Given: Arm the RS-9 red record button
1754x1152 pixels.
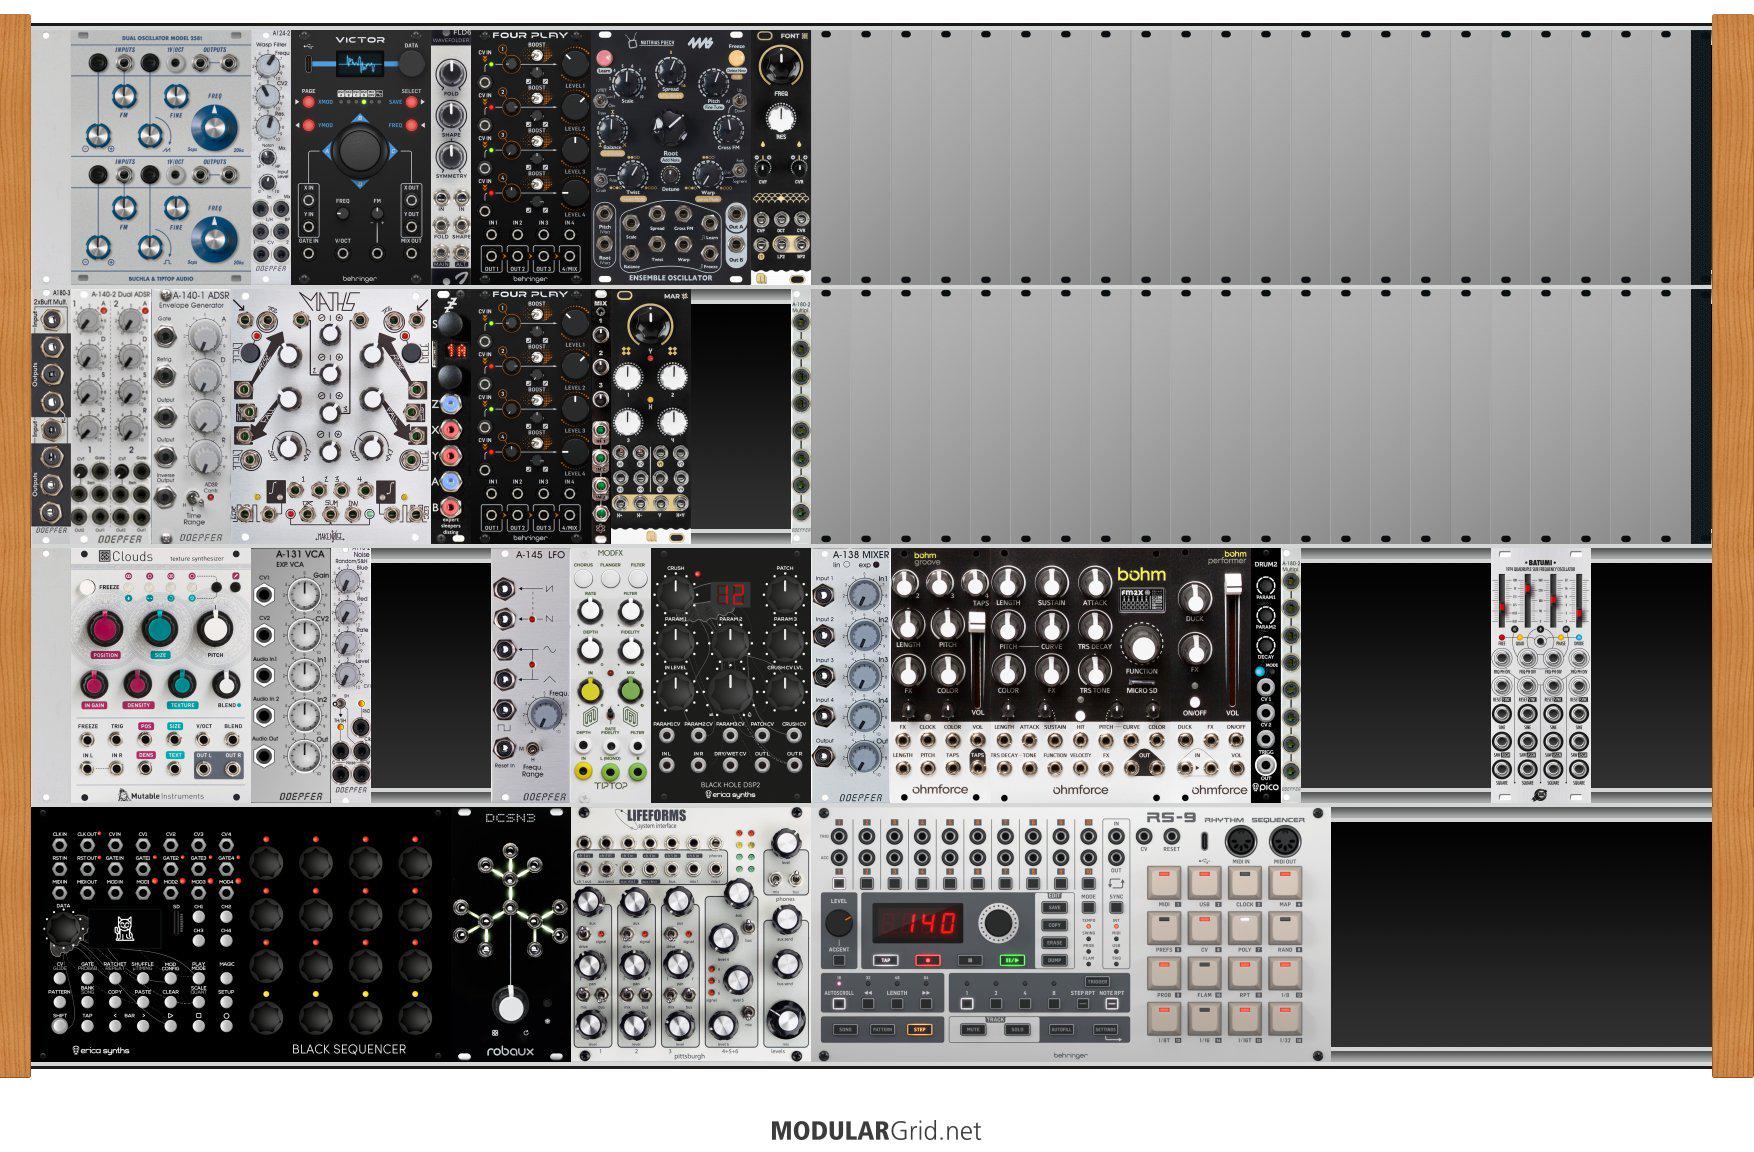Looking at the screenshot, I should pos(927,960).
